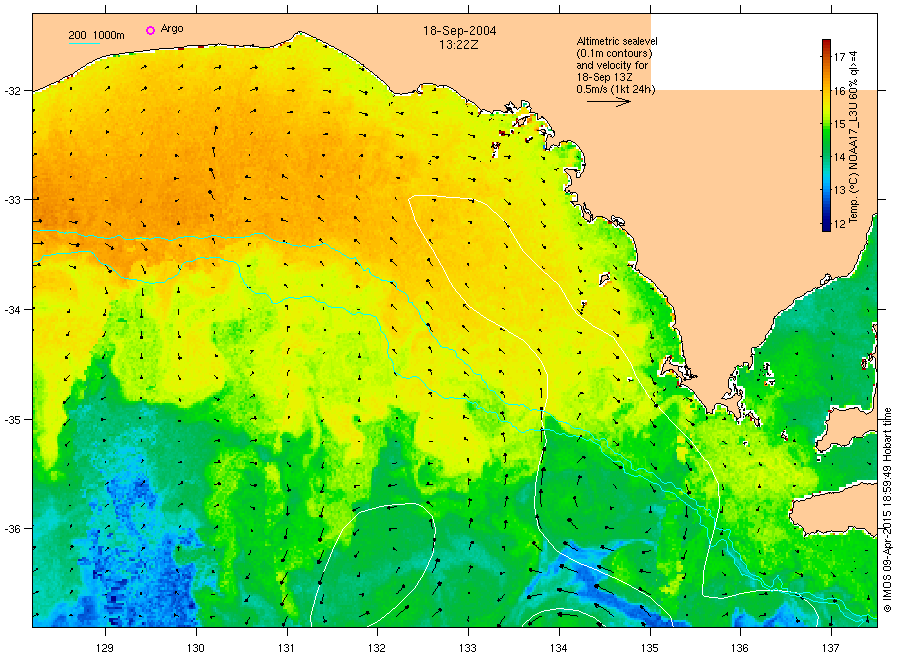Screen dimensions: 900x660
Task: Click longitude axis label 135
Action: [x=650, y=648]
